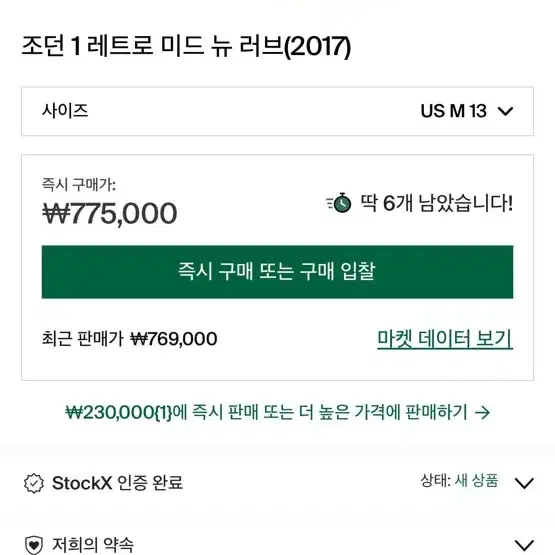Click the chevron next to US M 13
The height and width of the screenshot is (555, 555).
pyautogui.click(x=505, y=111)
